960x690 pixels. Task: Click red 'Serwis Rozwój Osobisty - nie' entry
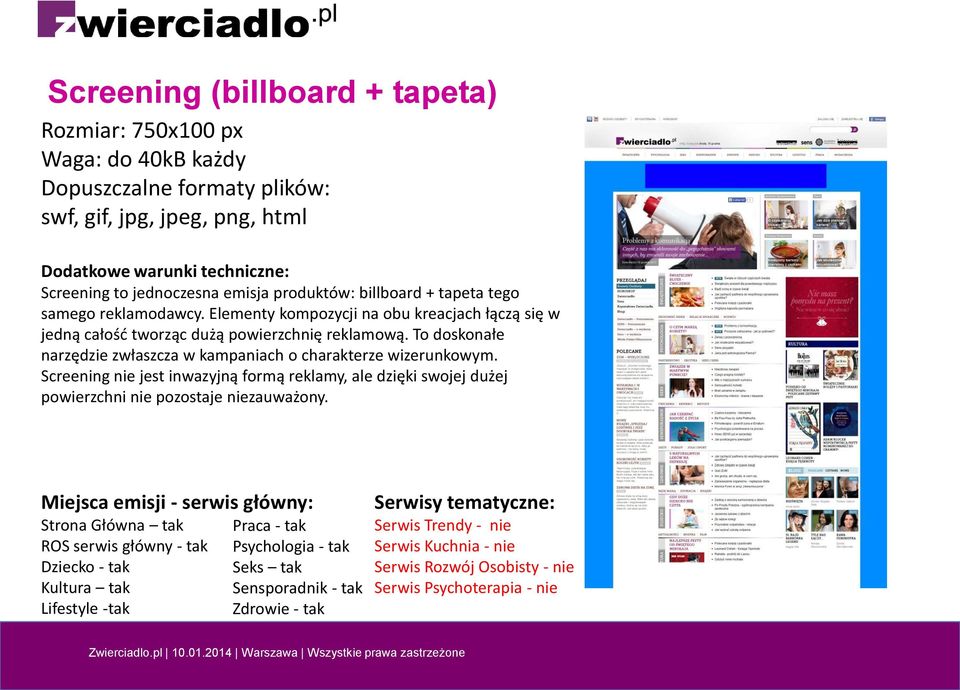pos(474,567)
